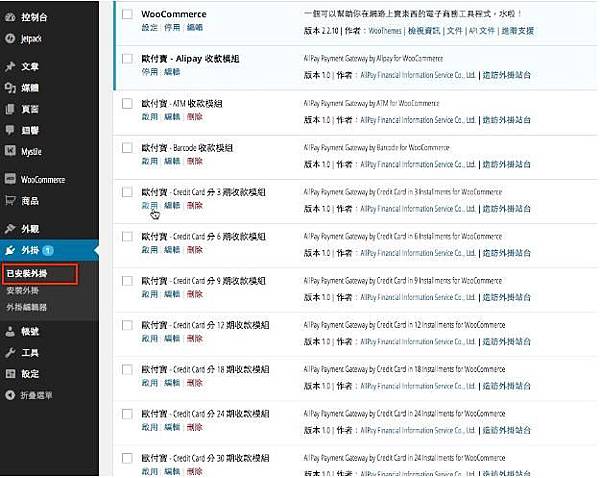
Task: Open the 迴響 comments icon
Action: 10,130
